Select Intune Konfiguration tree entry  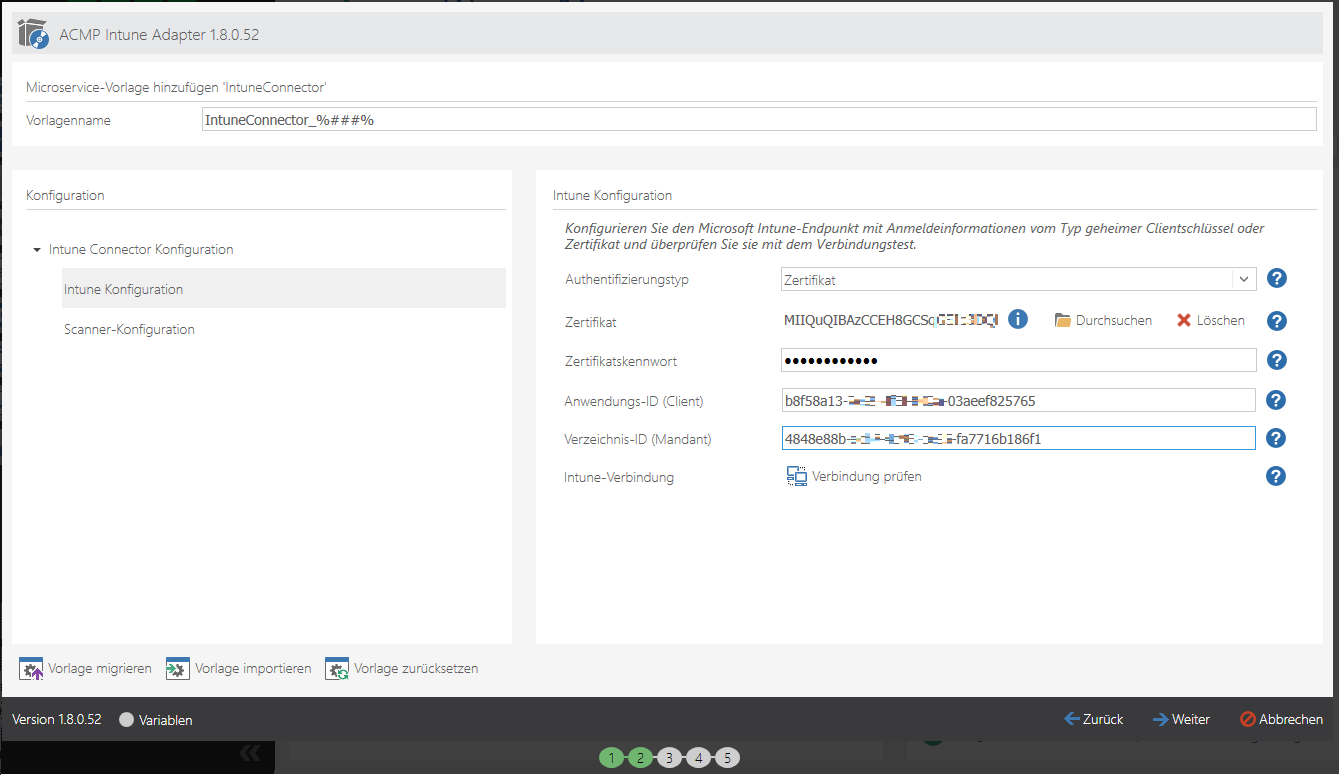pyautogui.click(x=123, y=289)
